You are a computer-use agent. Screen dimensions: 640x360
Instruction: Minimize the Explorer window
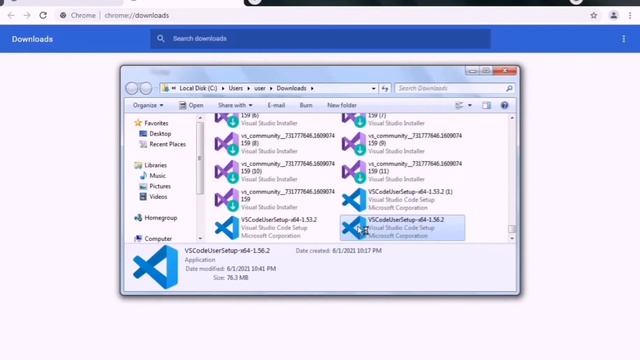coord(472,71)
